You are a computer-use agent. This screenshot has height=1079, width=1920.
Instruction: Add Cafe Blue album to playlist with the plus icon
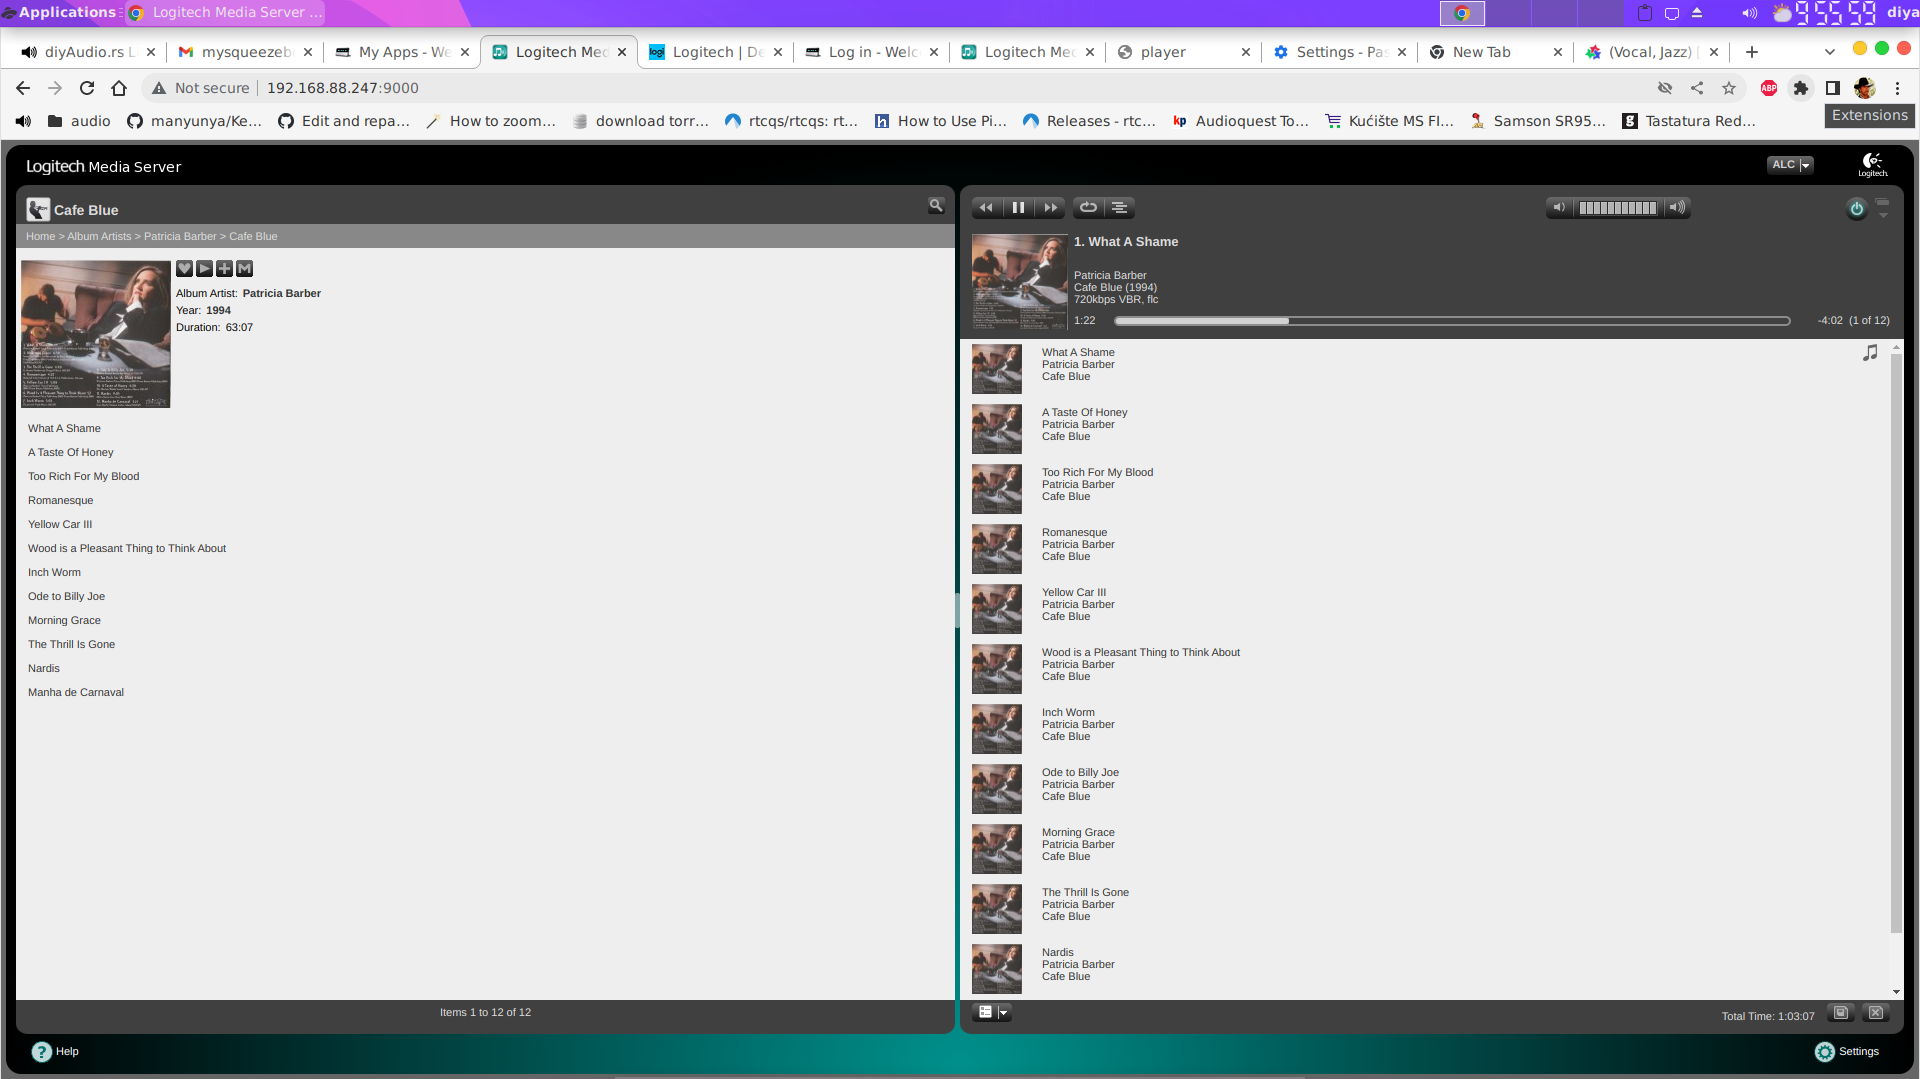click(x=225, y=268)
